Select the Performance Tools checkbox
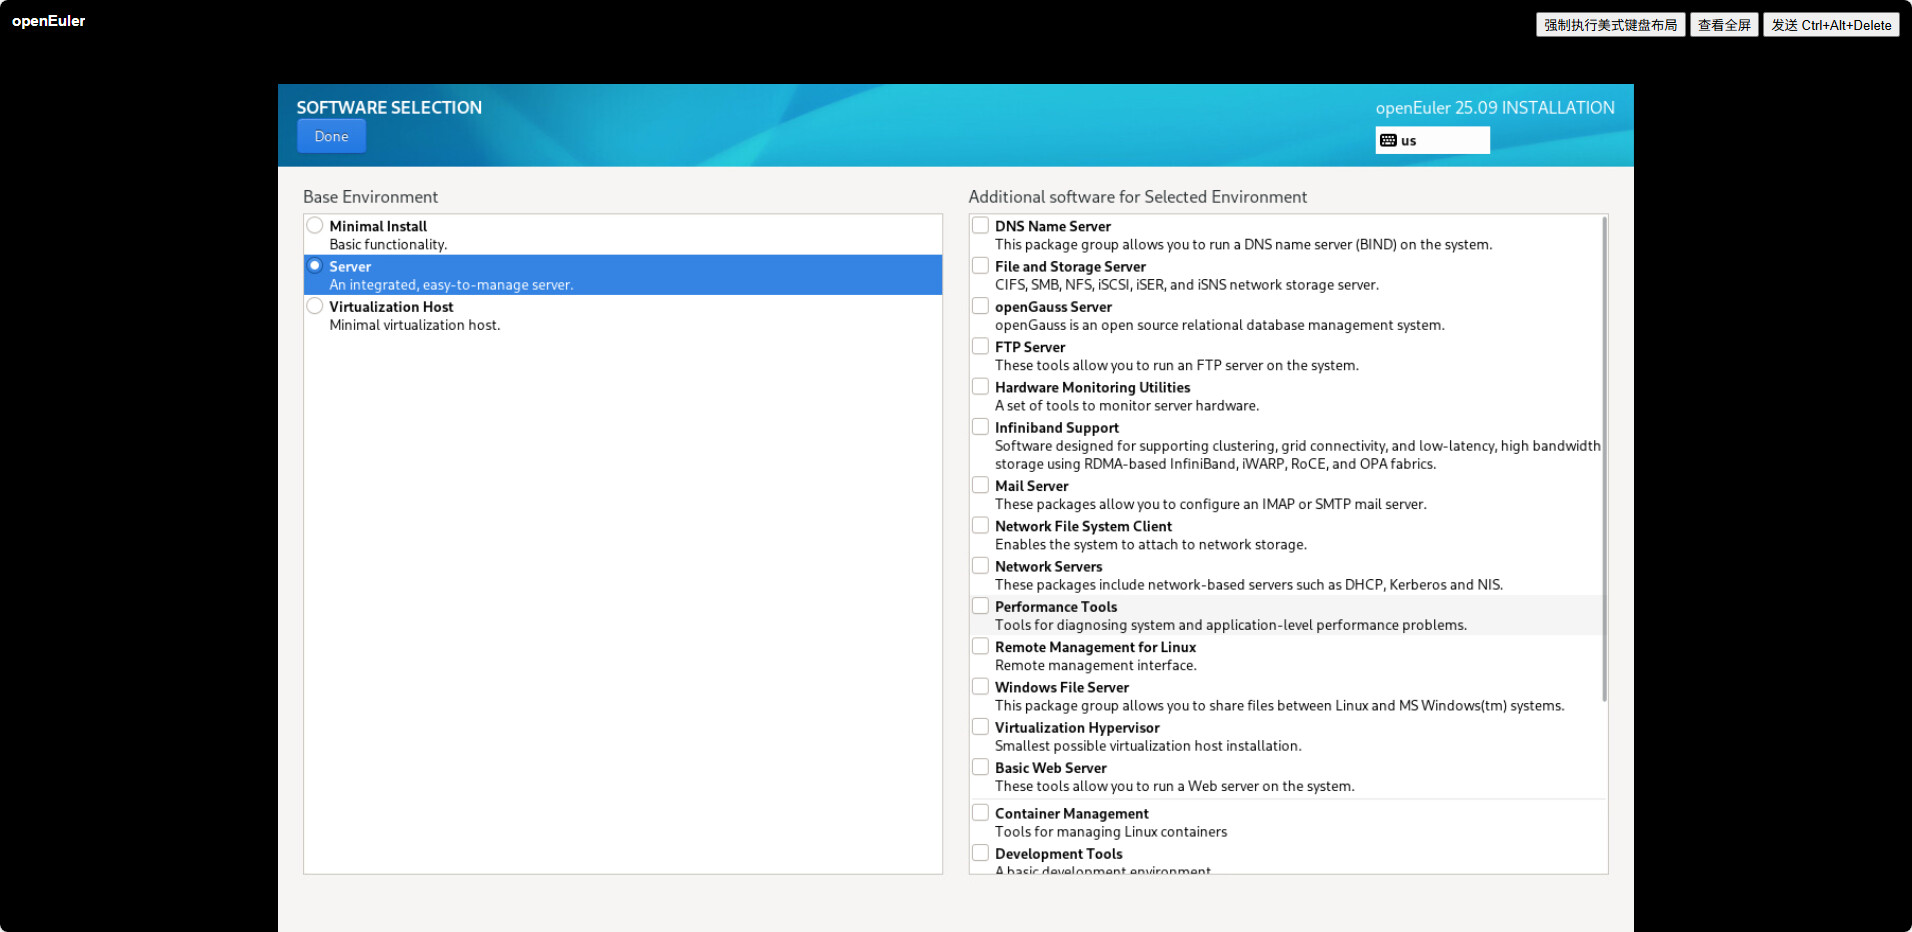The image size is (1912, 932). [981, 606]
